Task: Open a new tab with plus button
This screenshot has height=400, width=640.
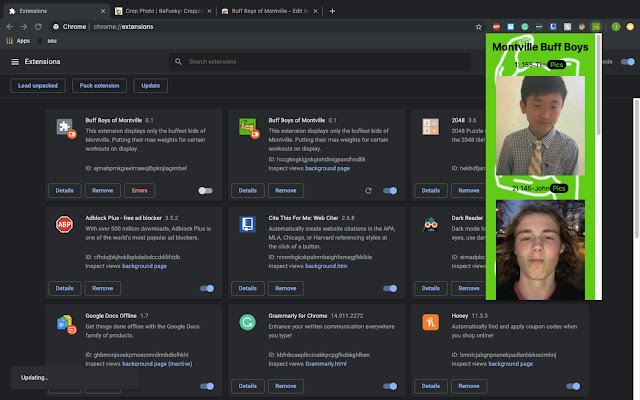Action: [x=332, y=11]
